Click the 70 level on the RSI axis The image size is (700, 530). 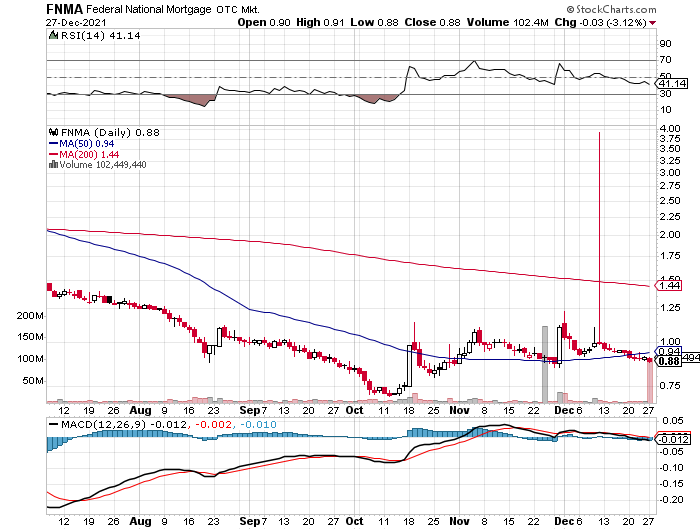[665, 60]
